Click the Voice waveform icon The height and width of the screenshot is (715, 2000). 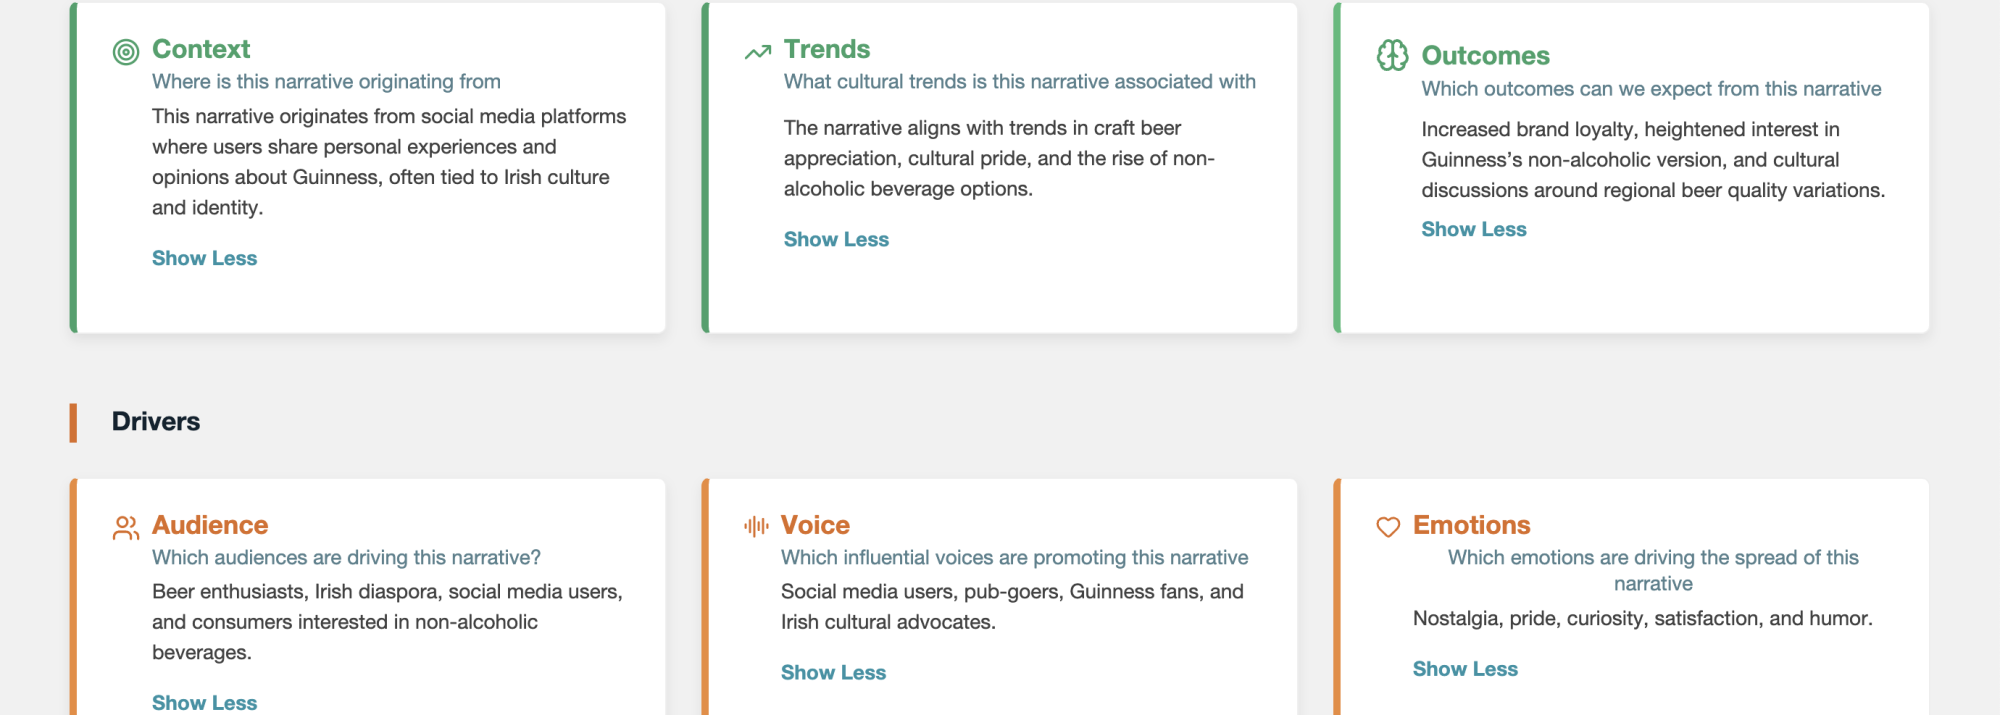coord(756,526)
